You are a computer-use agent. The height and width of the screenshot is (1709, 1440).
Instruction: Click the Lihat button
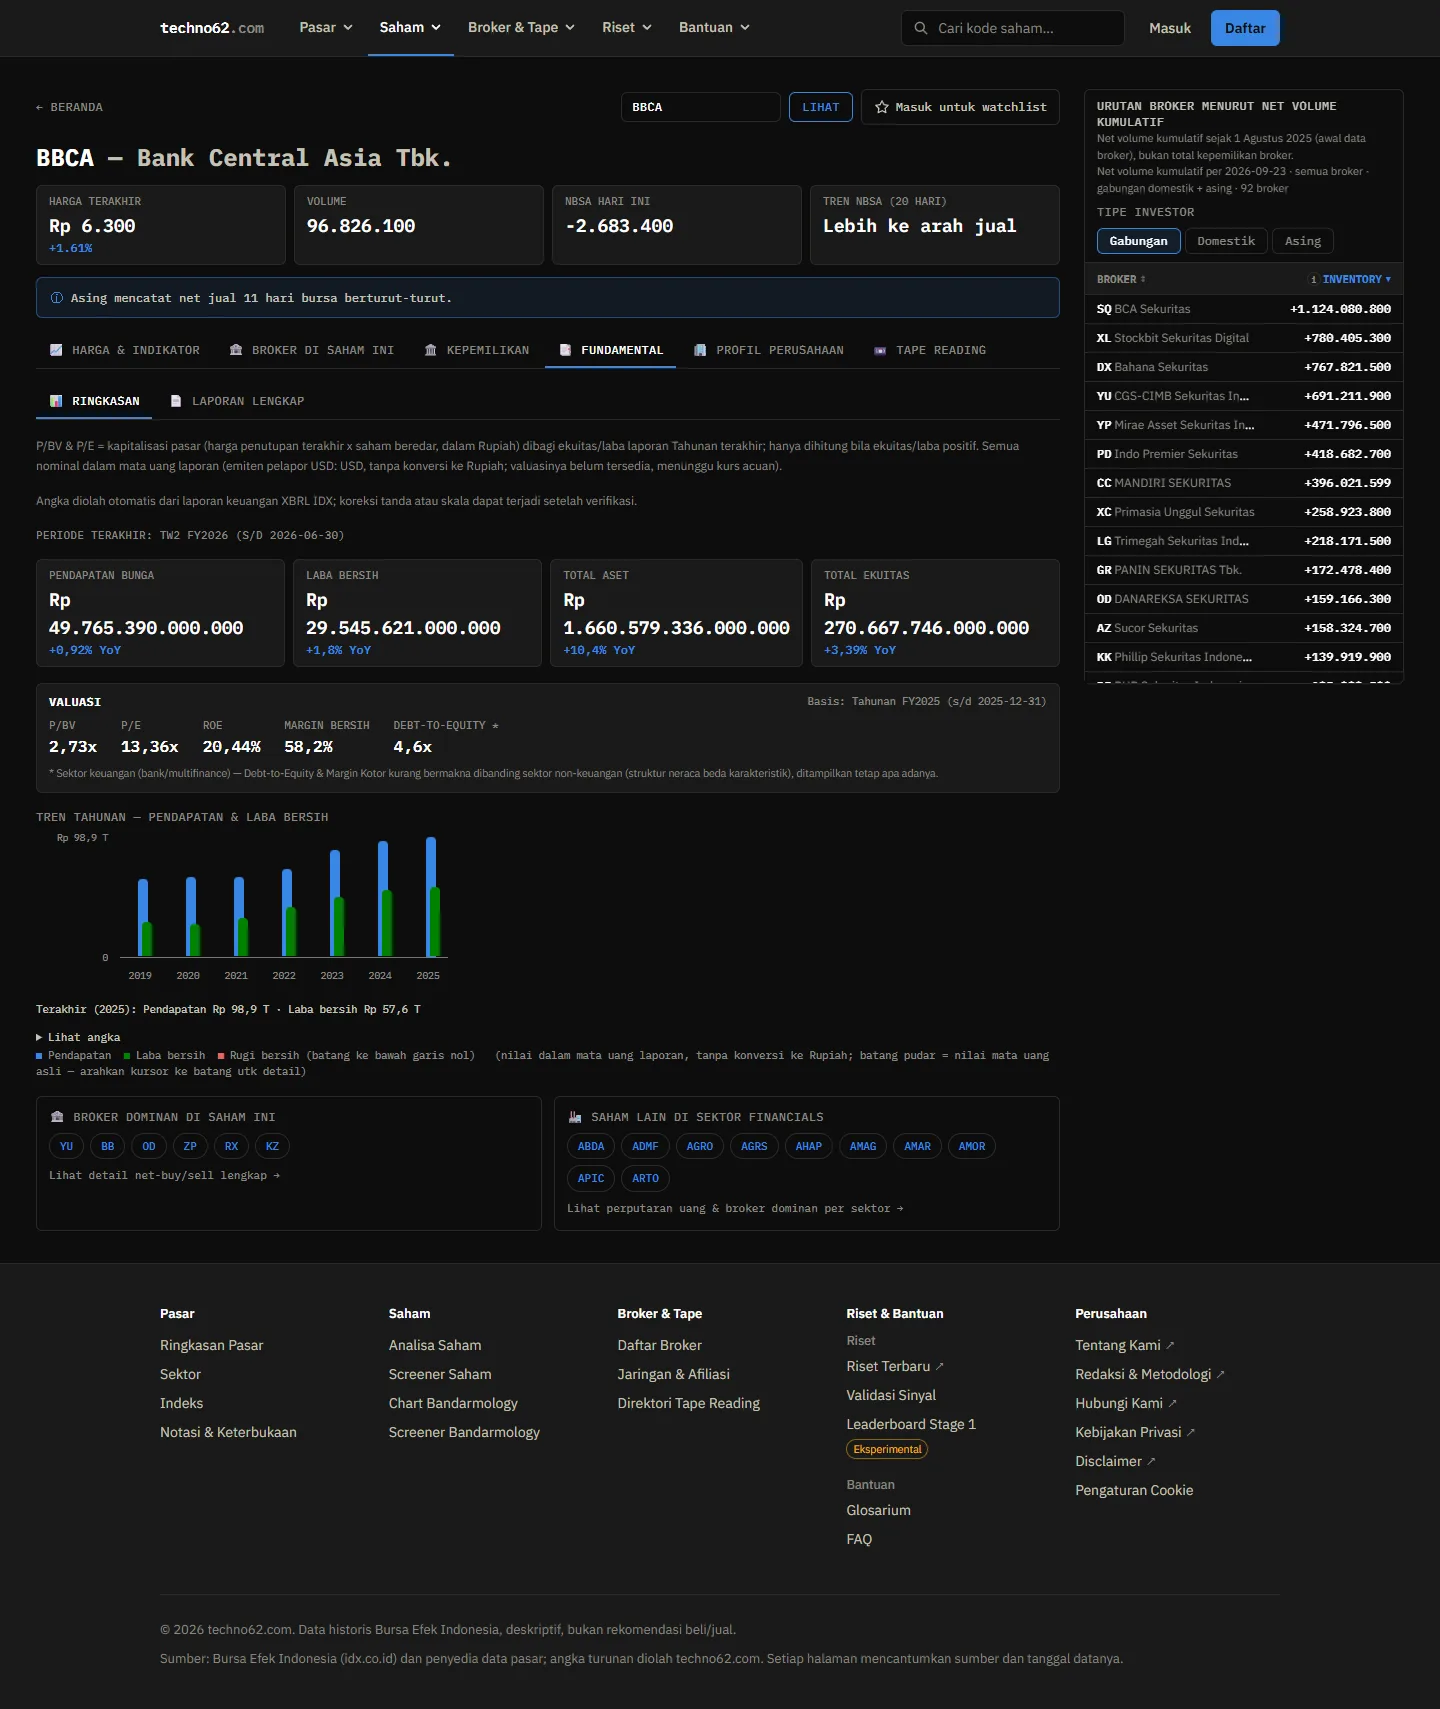(x=821, y=107)
